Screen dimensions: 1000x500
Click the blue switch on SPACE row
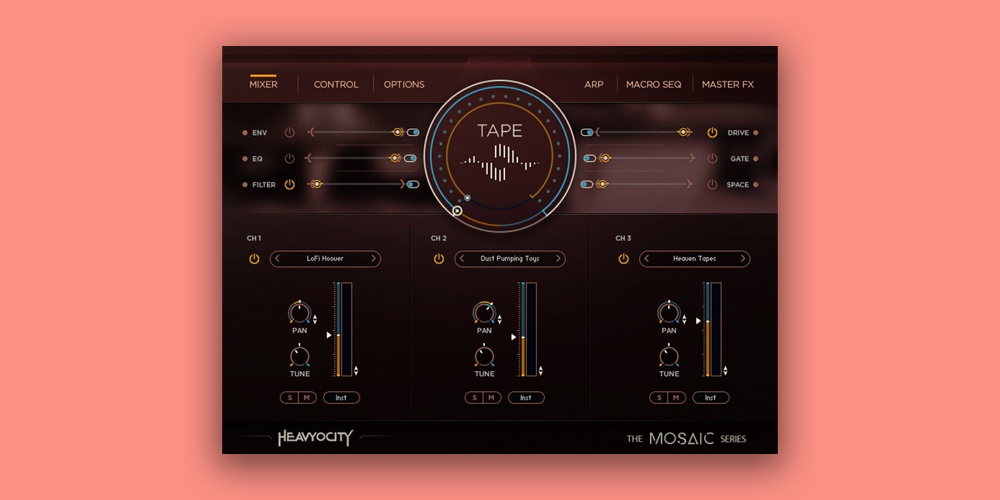point(587,184)
